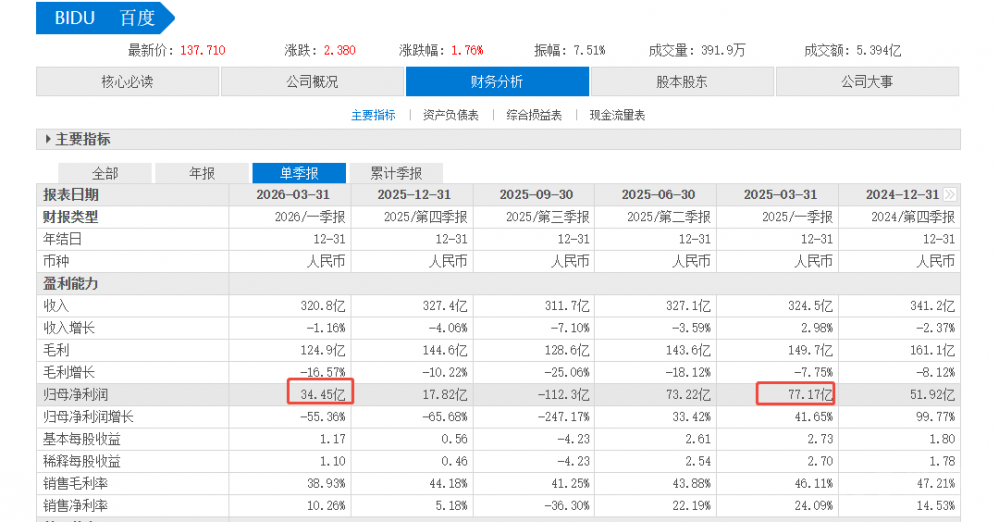The image size is (999, 522).
Task: Select the 收入 row label
Action: (x=55, y=306)
